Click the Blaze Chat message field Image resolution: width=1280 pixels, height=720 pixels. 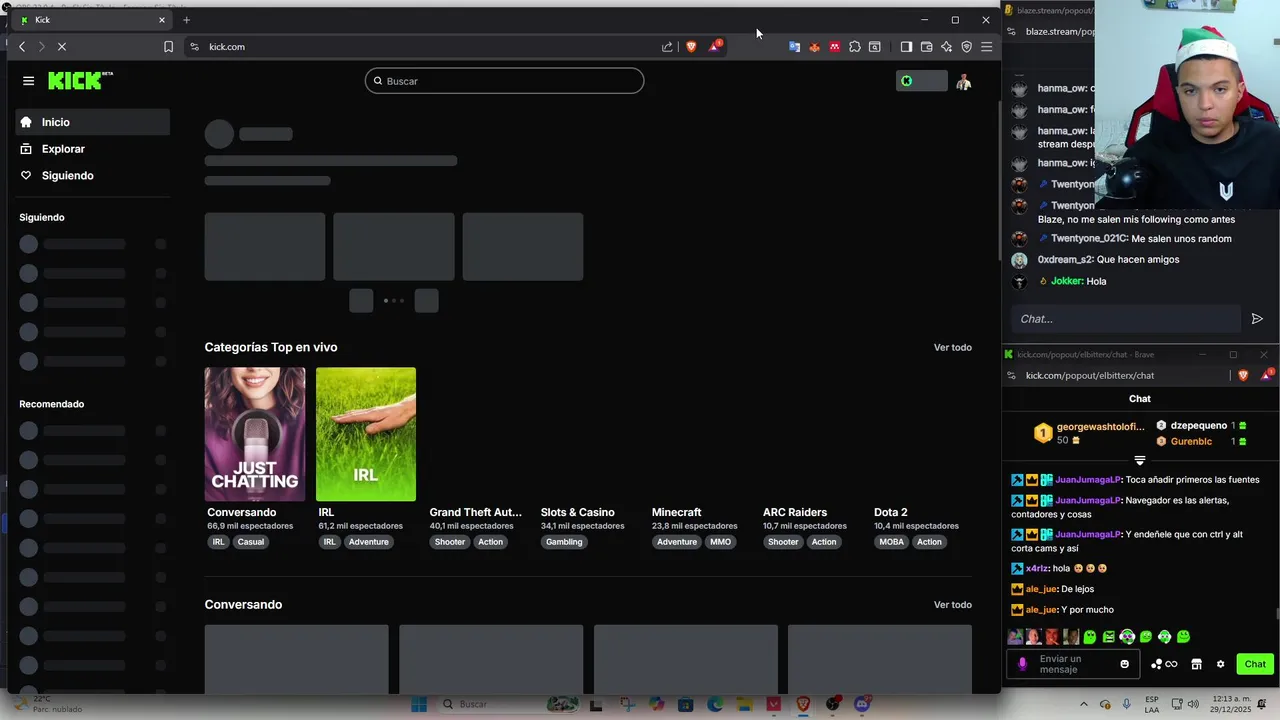click(x=1125, y=319)
